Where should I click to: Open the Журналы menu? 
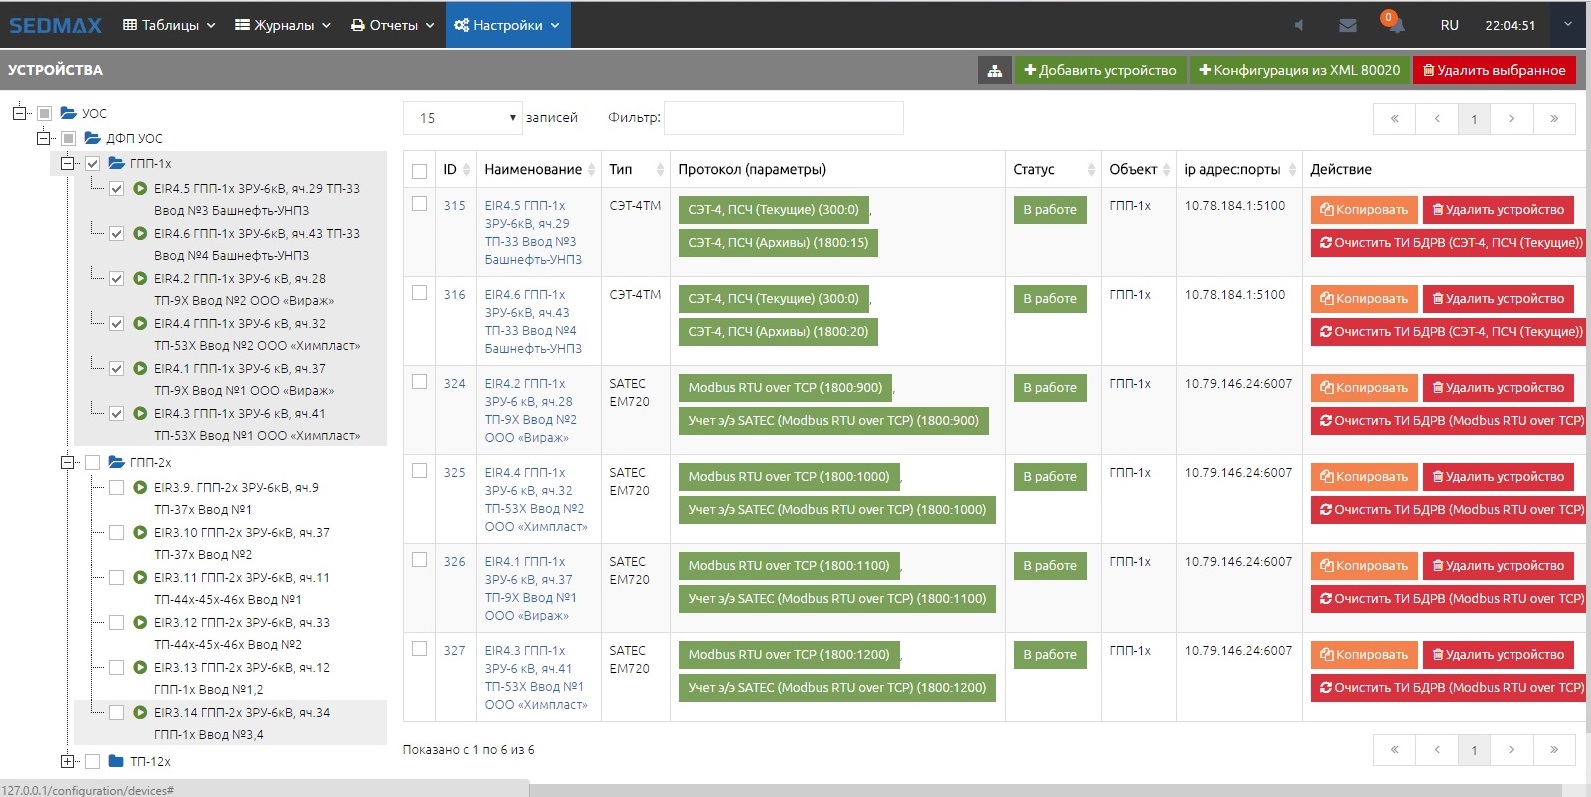283,25
